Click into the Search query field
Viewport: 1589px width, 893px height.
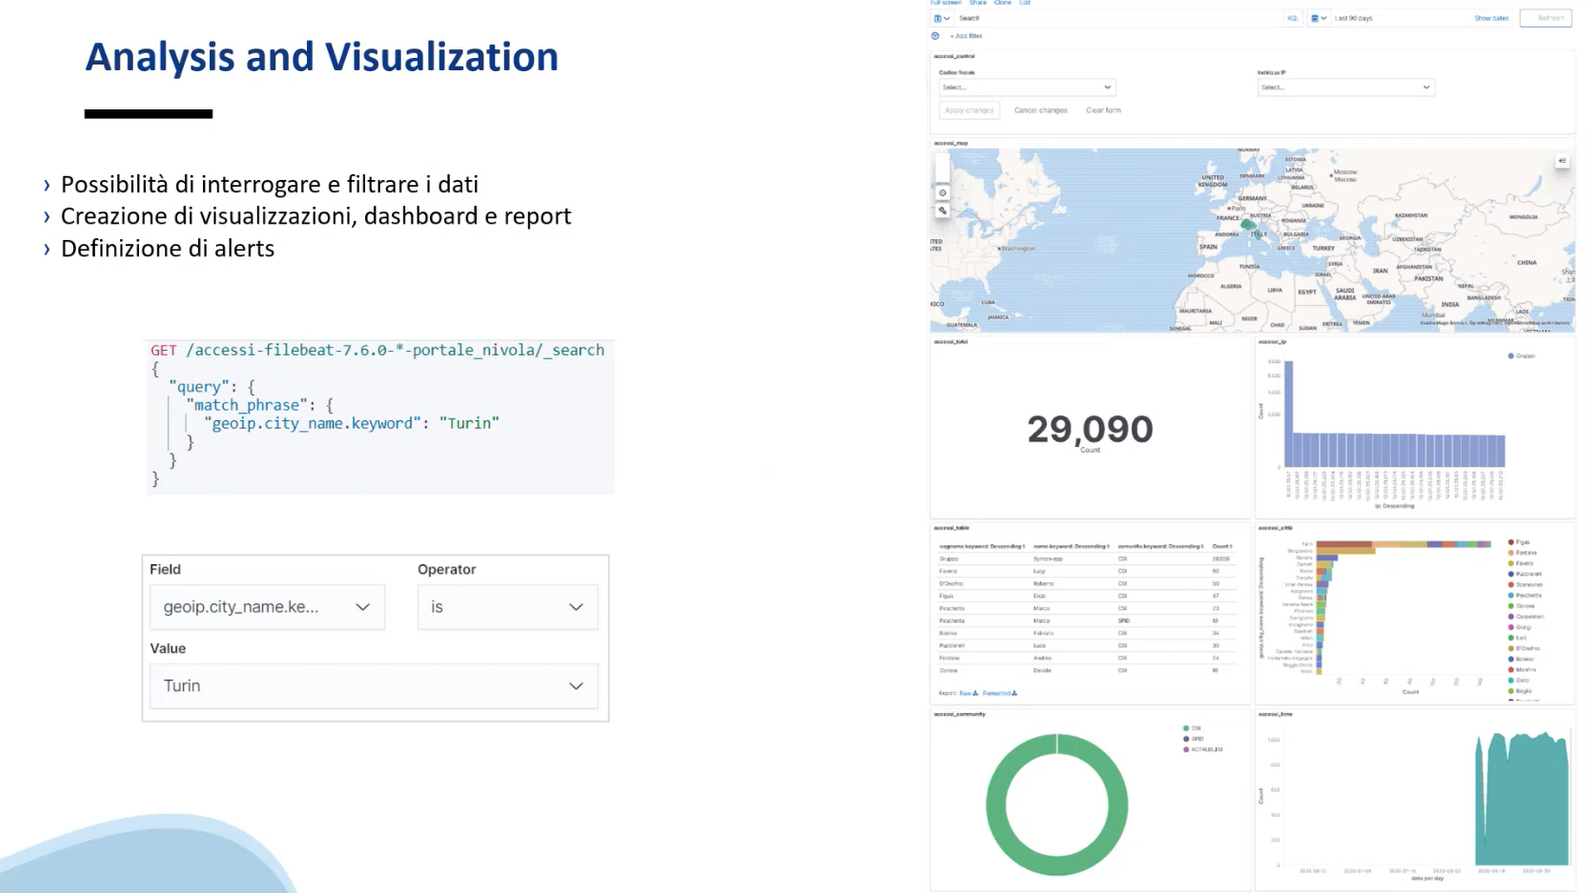click(x=1117, y=18)
